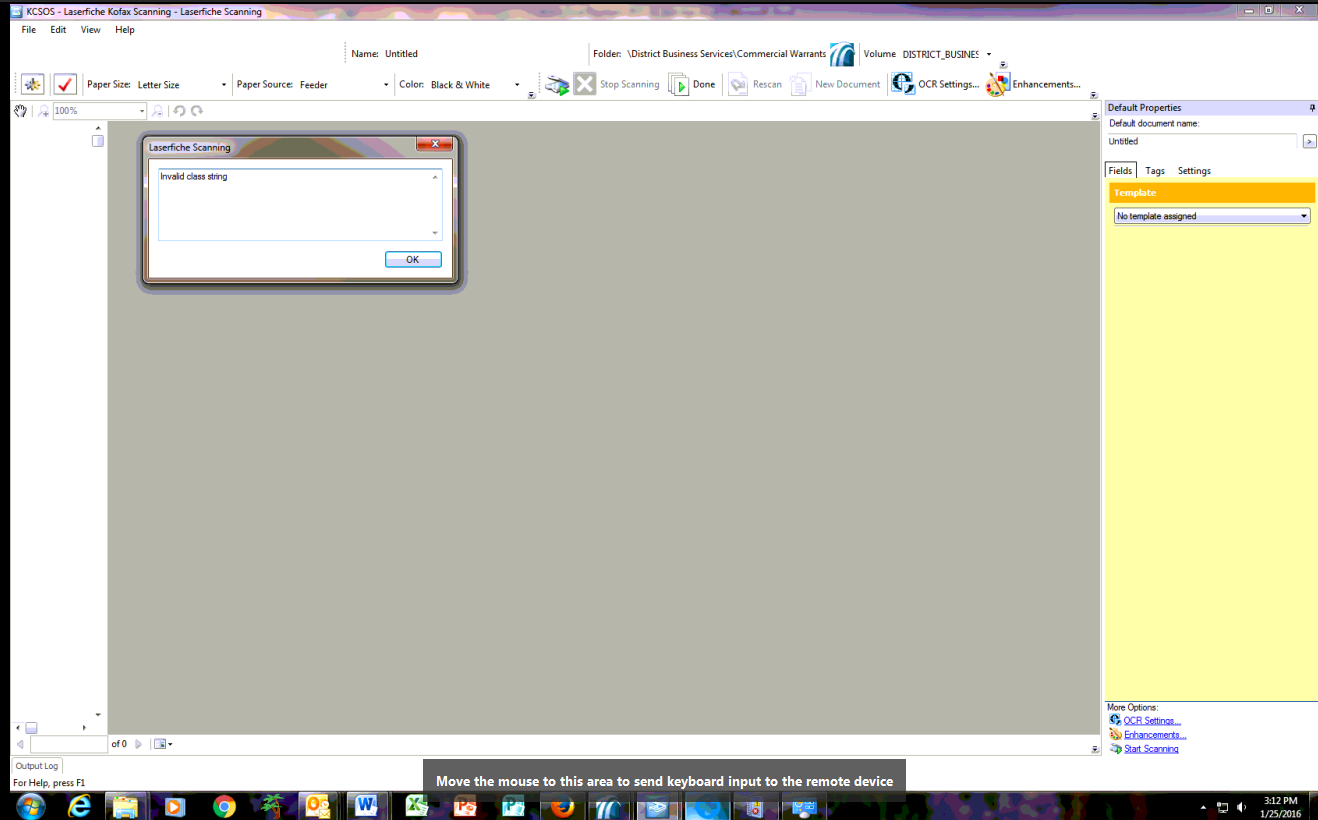Open Outlook from the taskbar

318,806
